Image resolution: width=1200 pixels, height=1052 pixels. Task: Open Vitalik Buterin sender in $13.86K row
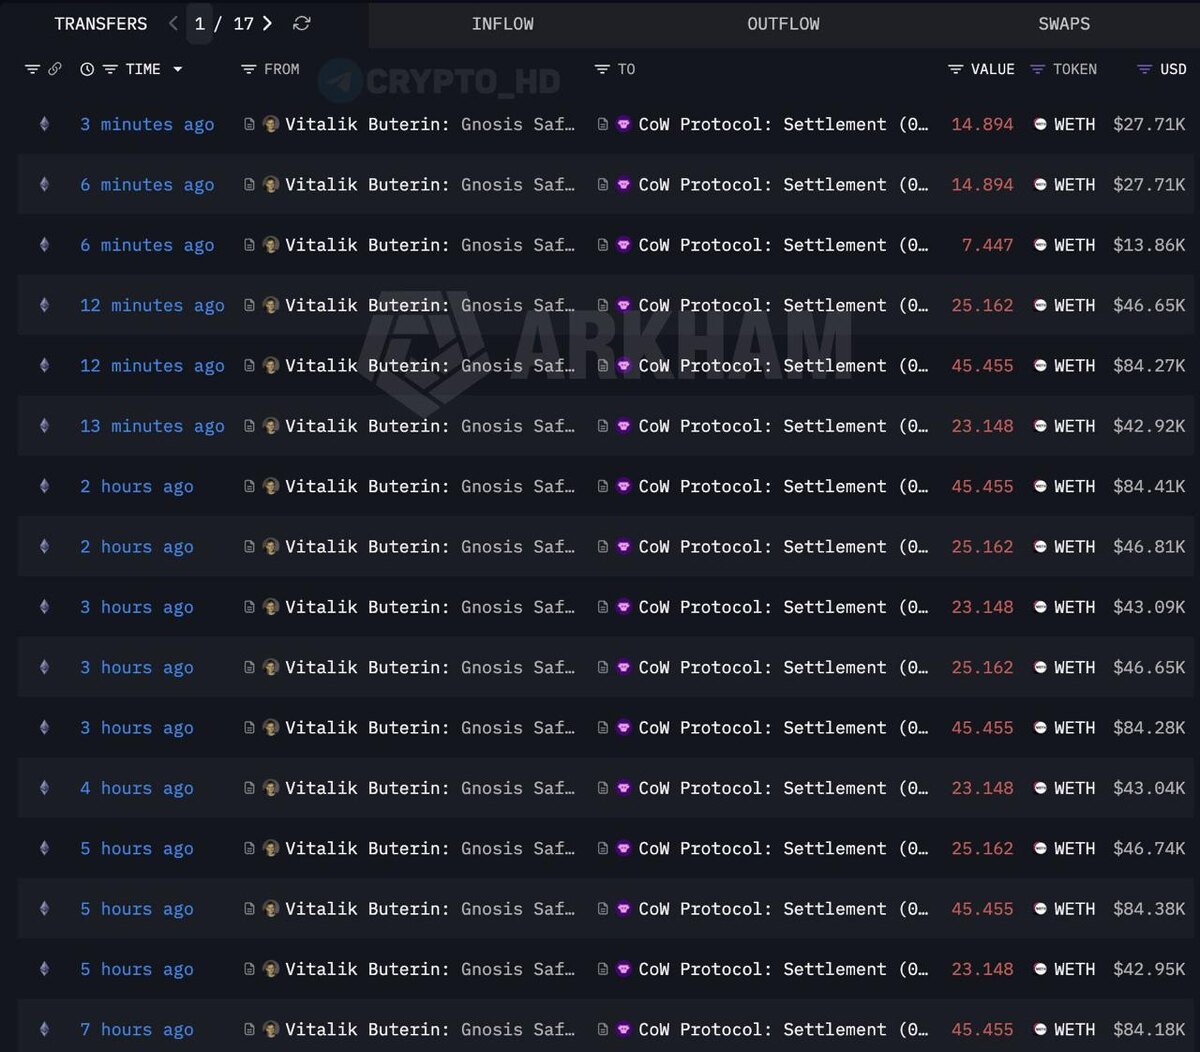click(x=430, y=245)
